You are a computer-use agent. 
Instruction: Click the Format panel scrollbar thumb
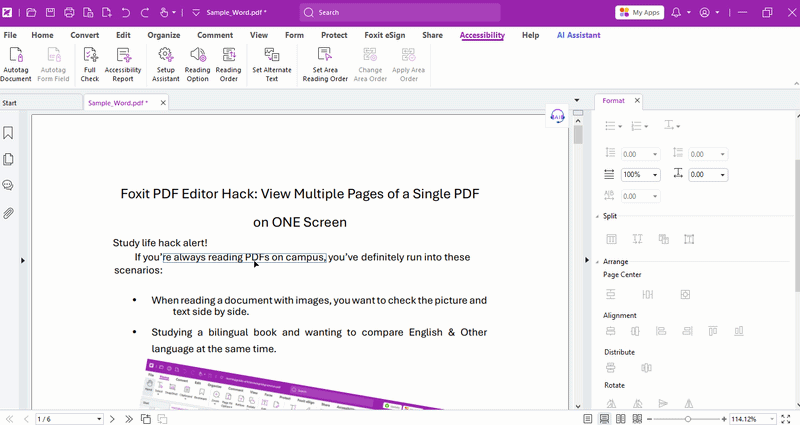797,224
